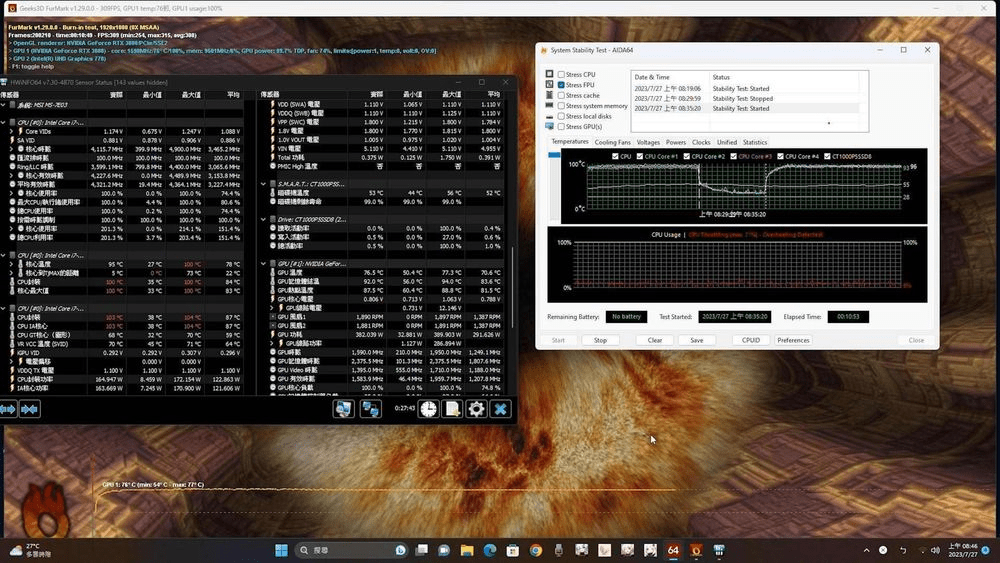
Task: Collapse the S.M.A.R.T. CT1000P5S sensor group
Action: (x=263, y=184)
